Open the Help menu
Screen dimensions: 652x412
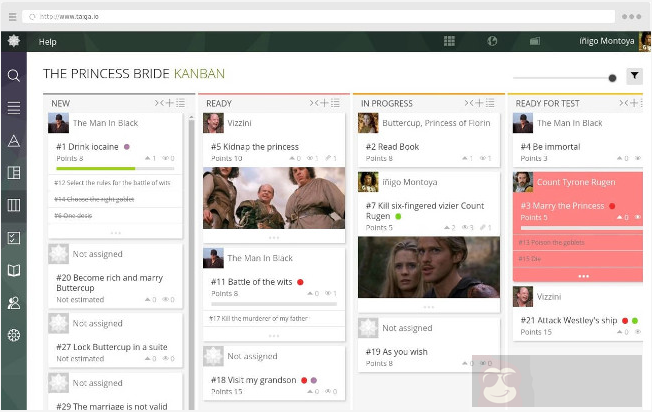(48, 41)
